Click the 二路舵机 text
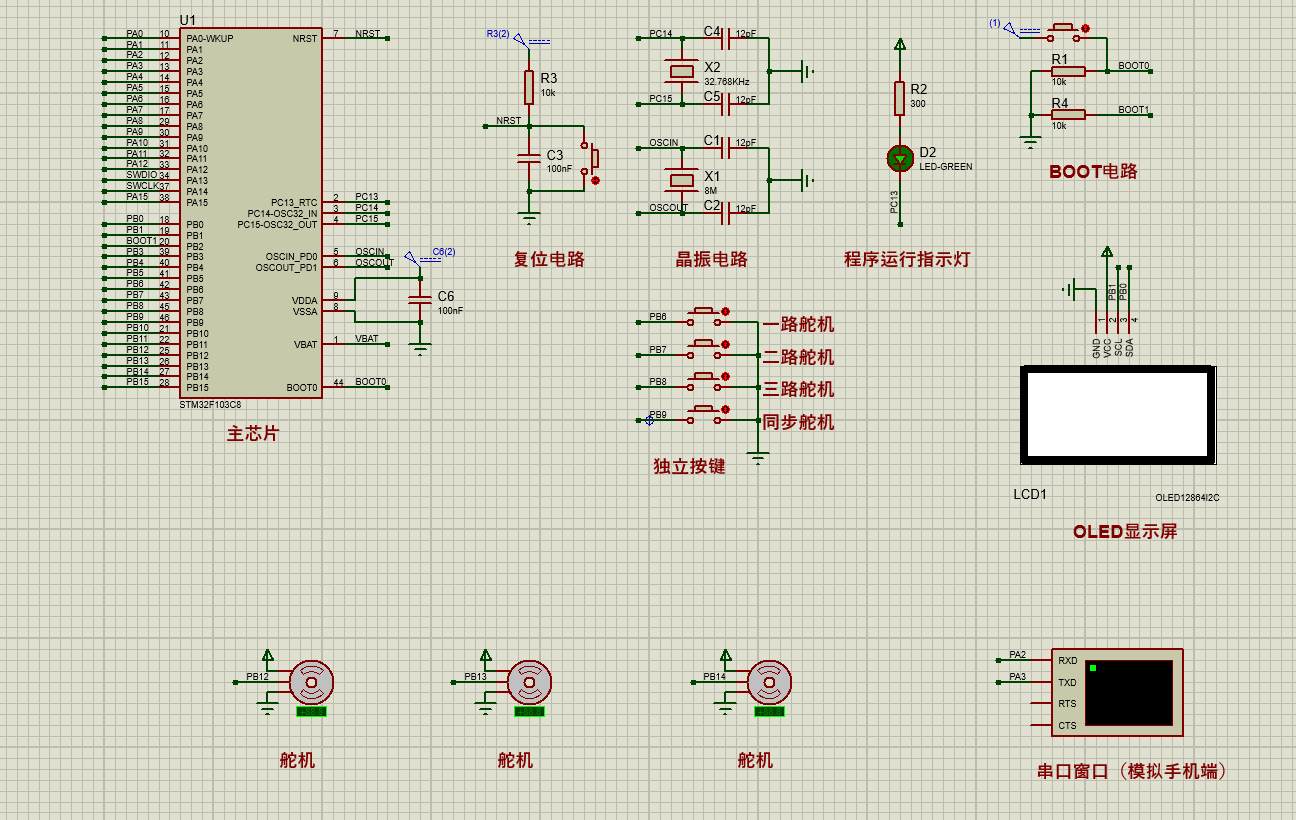Viewport: 1296px width, 820px height. point(798,357)
